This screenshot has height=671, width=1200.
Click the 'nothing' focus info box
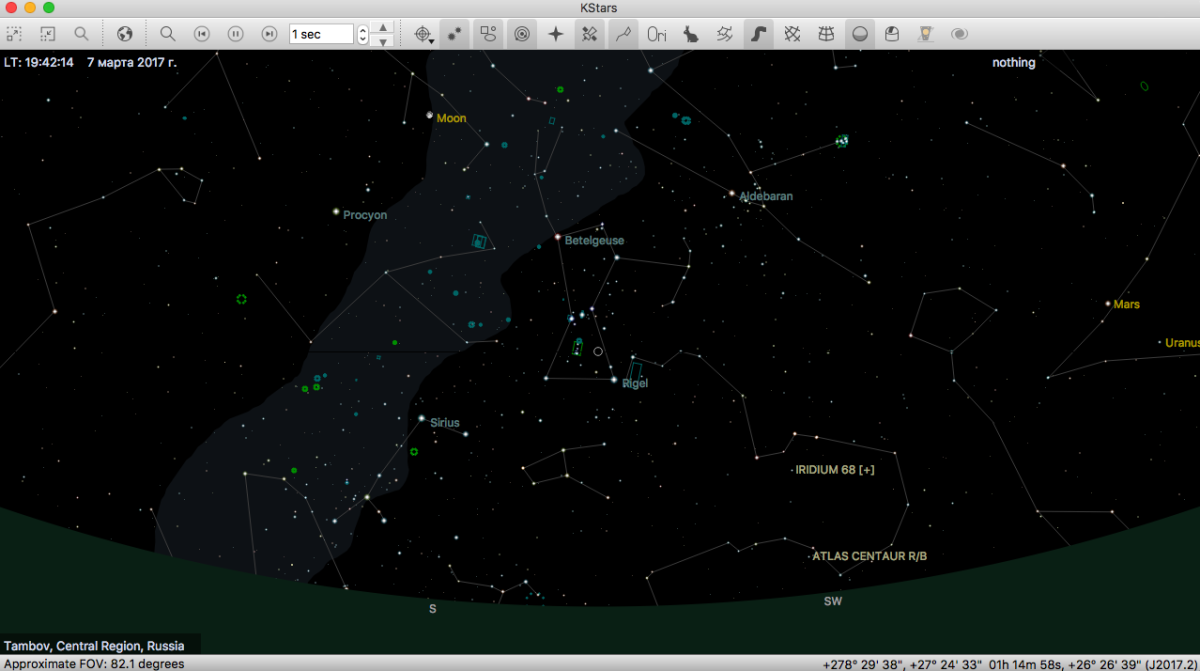click(1014, 62)
